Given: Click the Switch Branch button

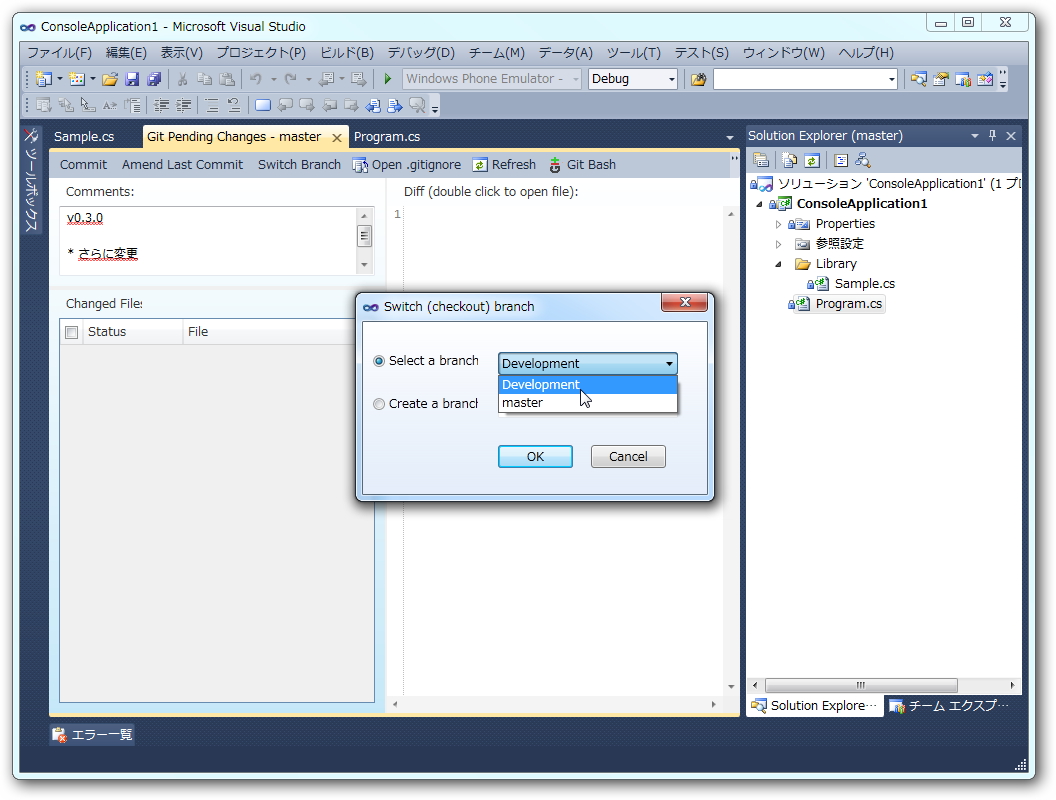Looking at the screenshot, I should pos(299,165).
